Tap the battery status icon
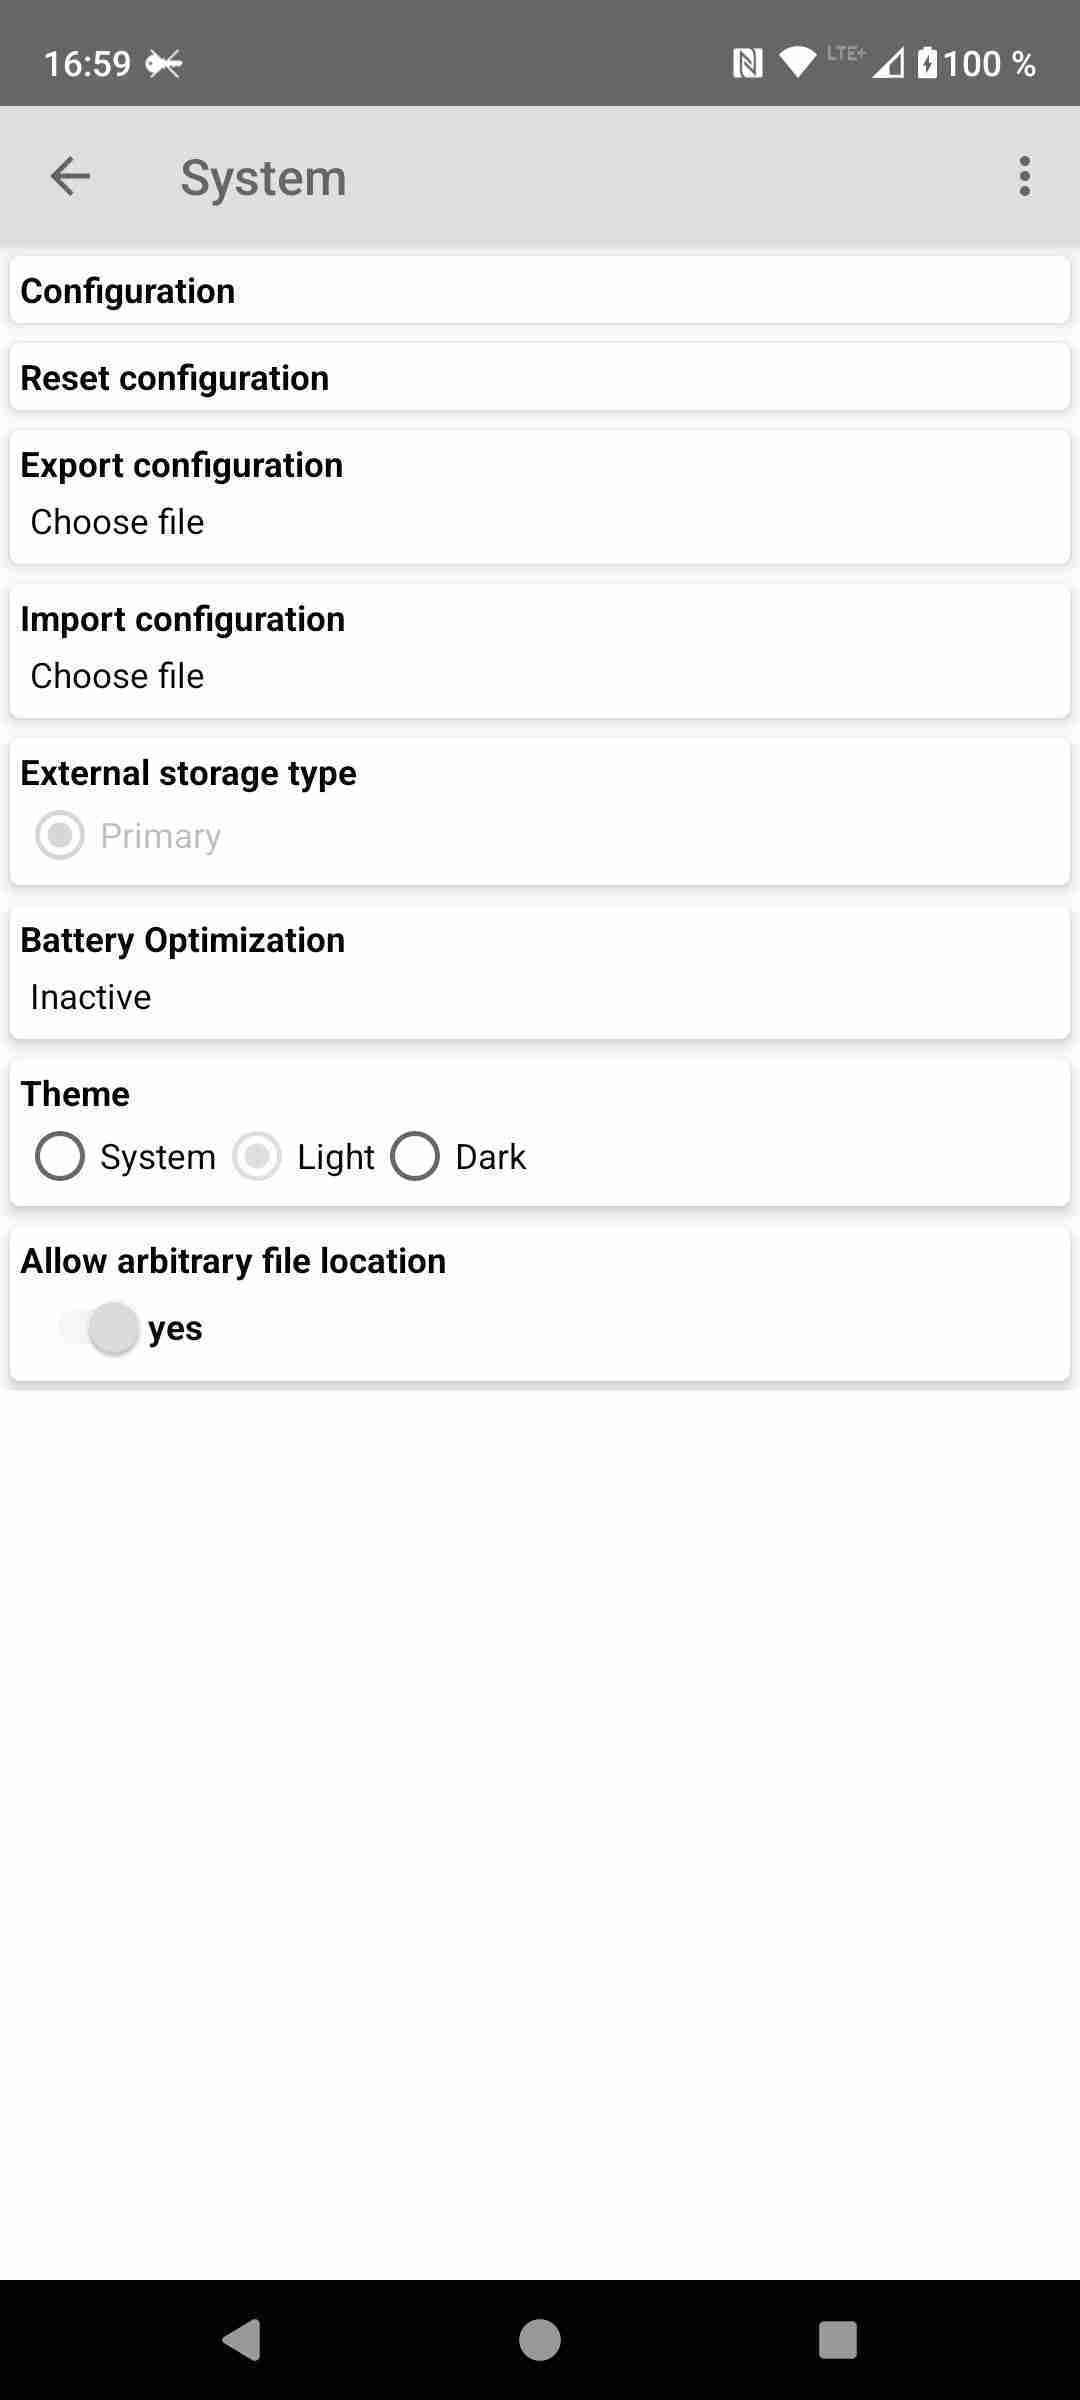The height and width of the screenshot is (2400, 1080). (928, 64)
